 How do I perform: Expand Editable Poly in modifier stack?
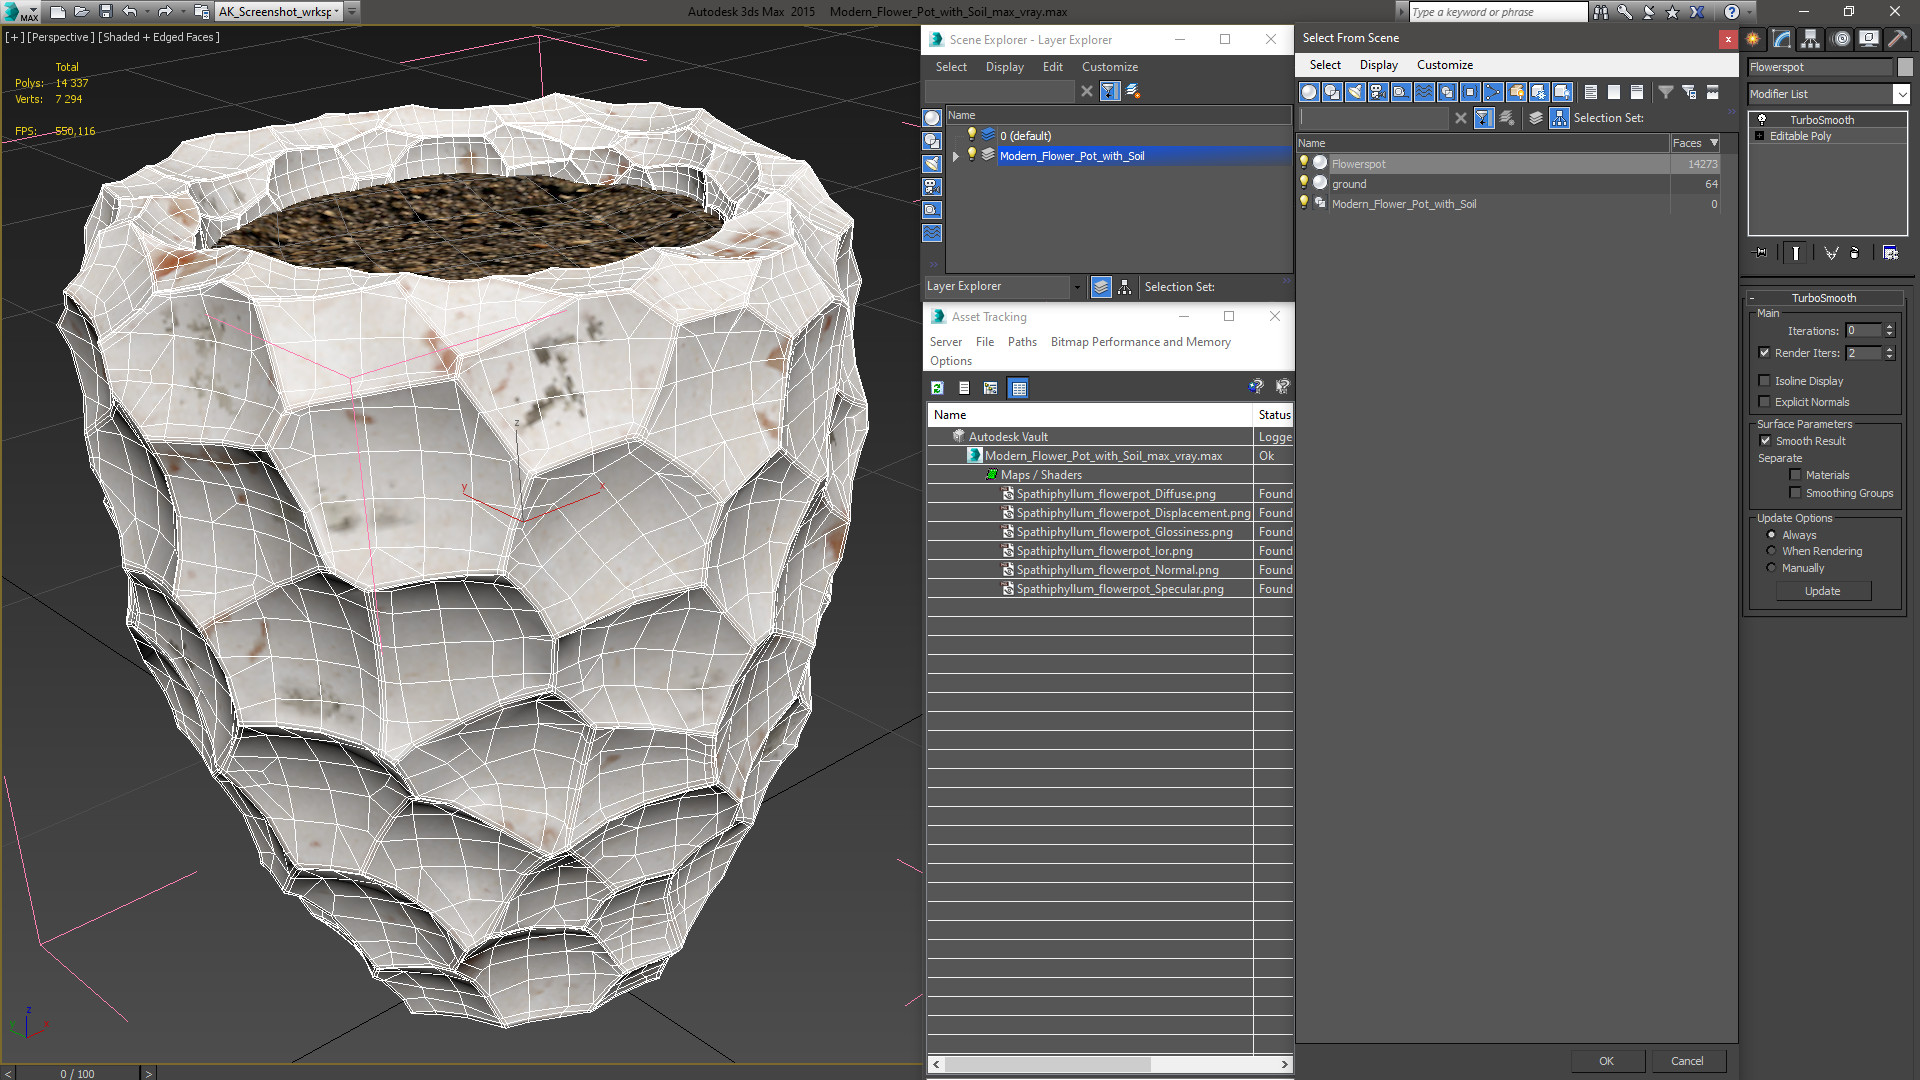(x=1759, y=136)
